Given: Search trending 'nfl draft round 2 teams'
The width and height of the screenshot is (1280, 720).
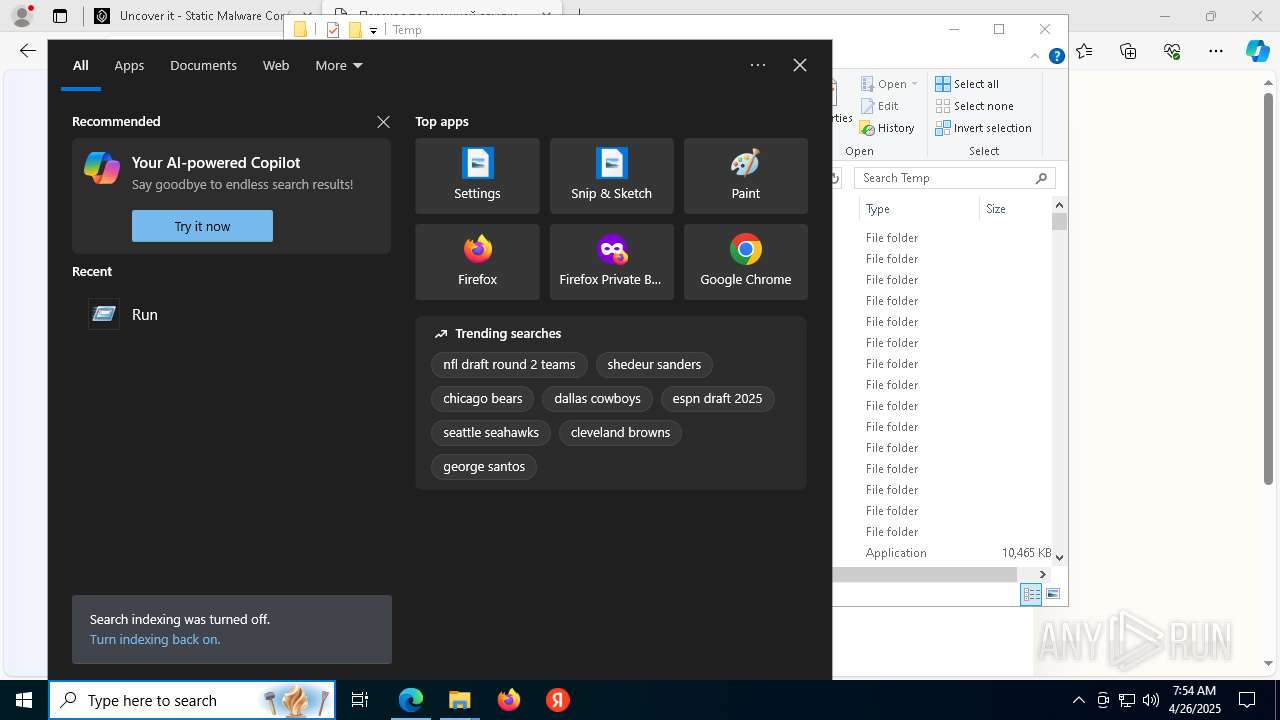Looking at the screenshot, I should 509,365.
